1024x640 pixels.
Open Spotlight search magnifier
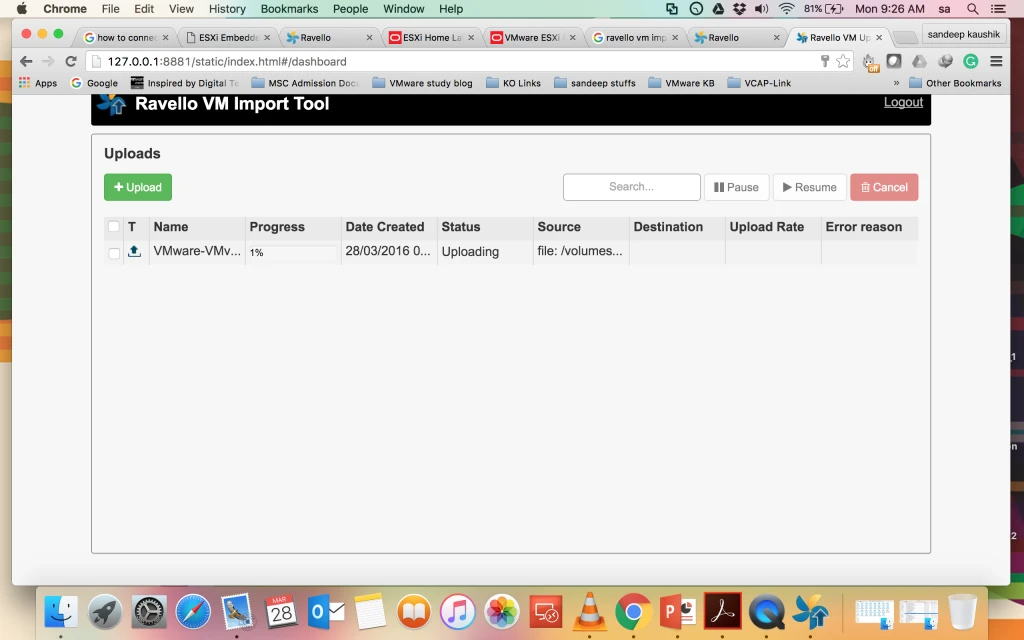[x=972, y=8]
